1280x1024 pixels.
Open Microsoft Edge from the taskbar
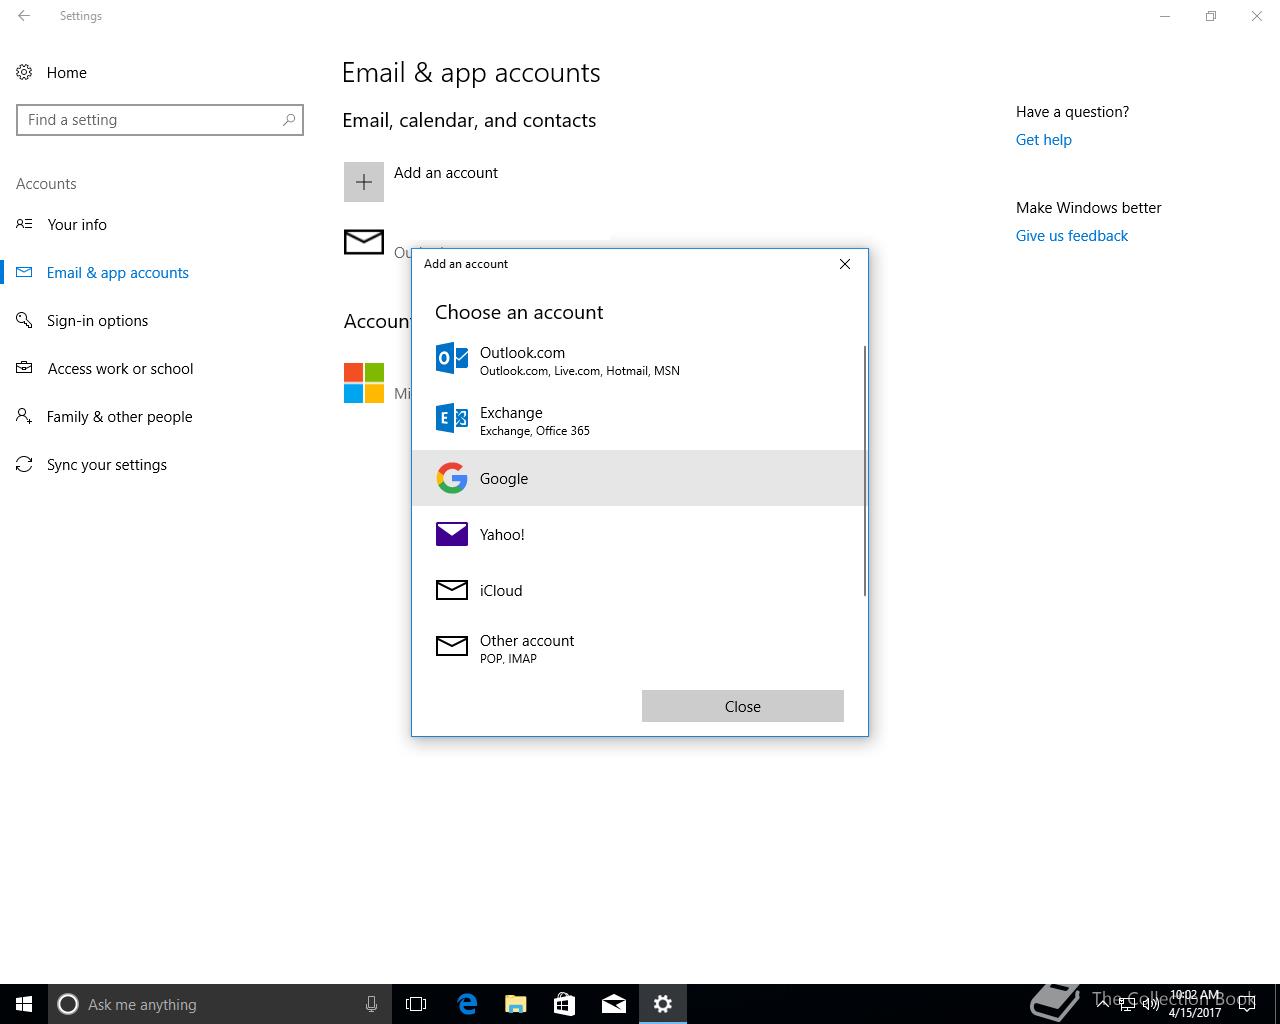467,1004
